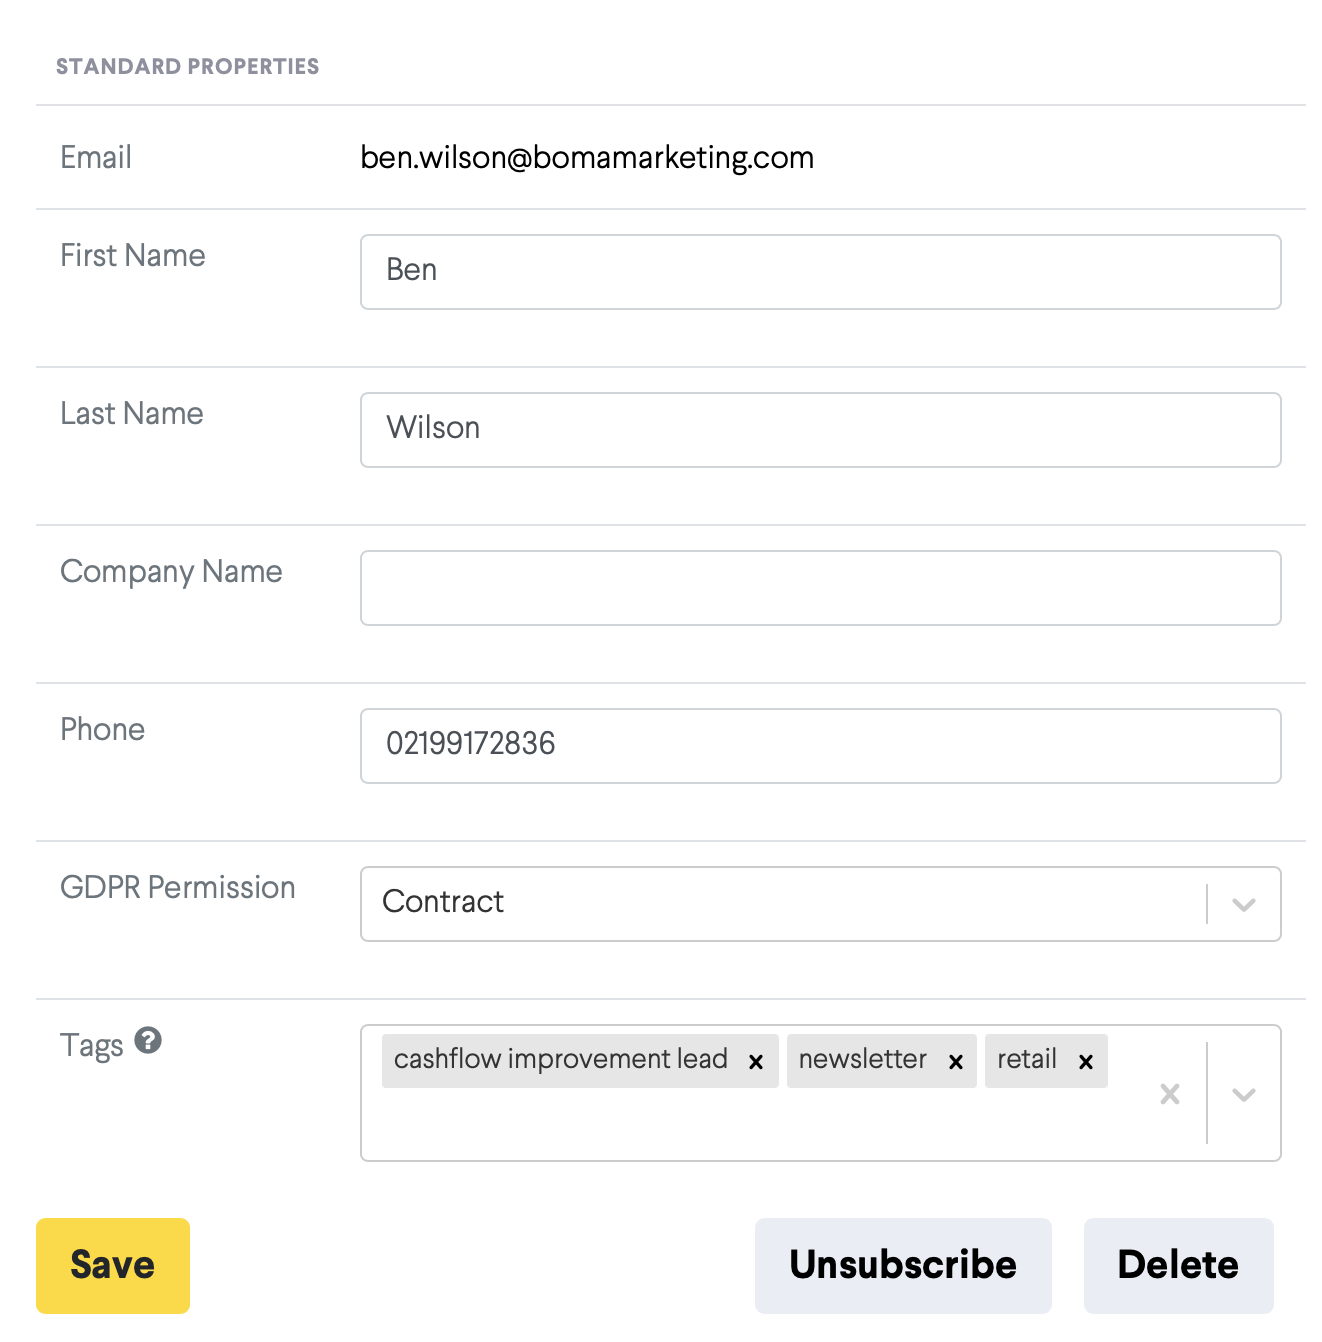Click the newsletter tag label
The image size is (1322, 1342).
pos(863,1060)
